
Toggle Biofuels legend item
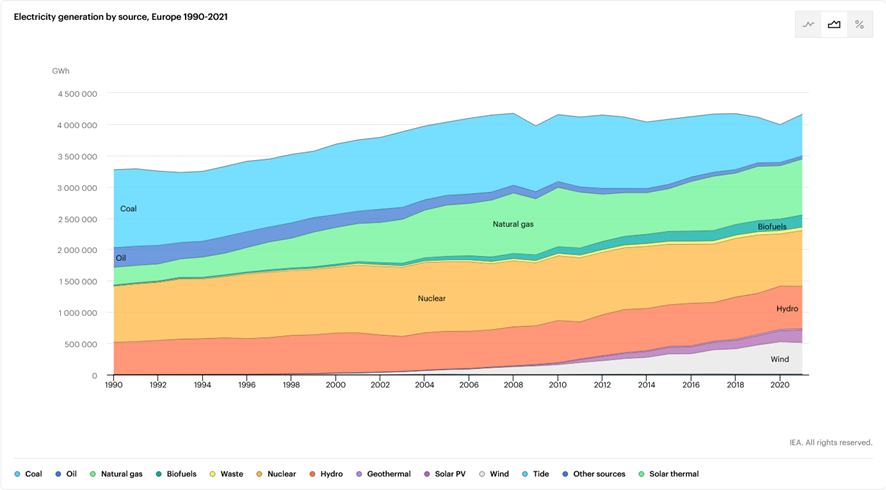pos(176,474)
